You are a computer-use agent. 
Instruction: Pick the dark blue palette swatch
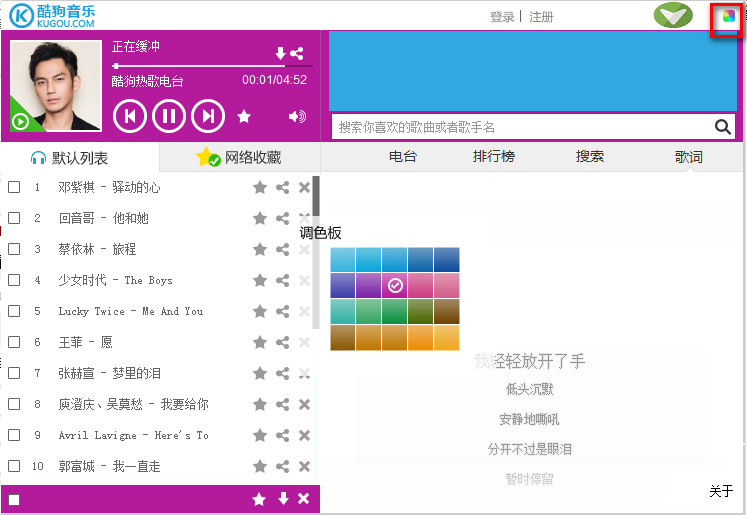[446, 259]
